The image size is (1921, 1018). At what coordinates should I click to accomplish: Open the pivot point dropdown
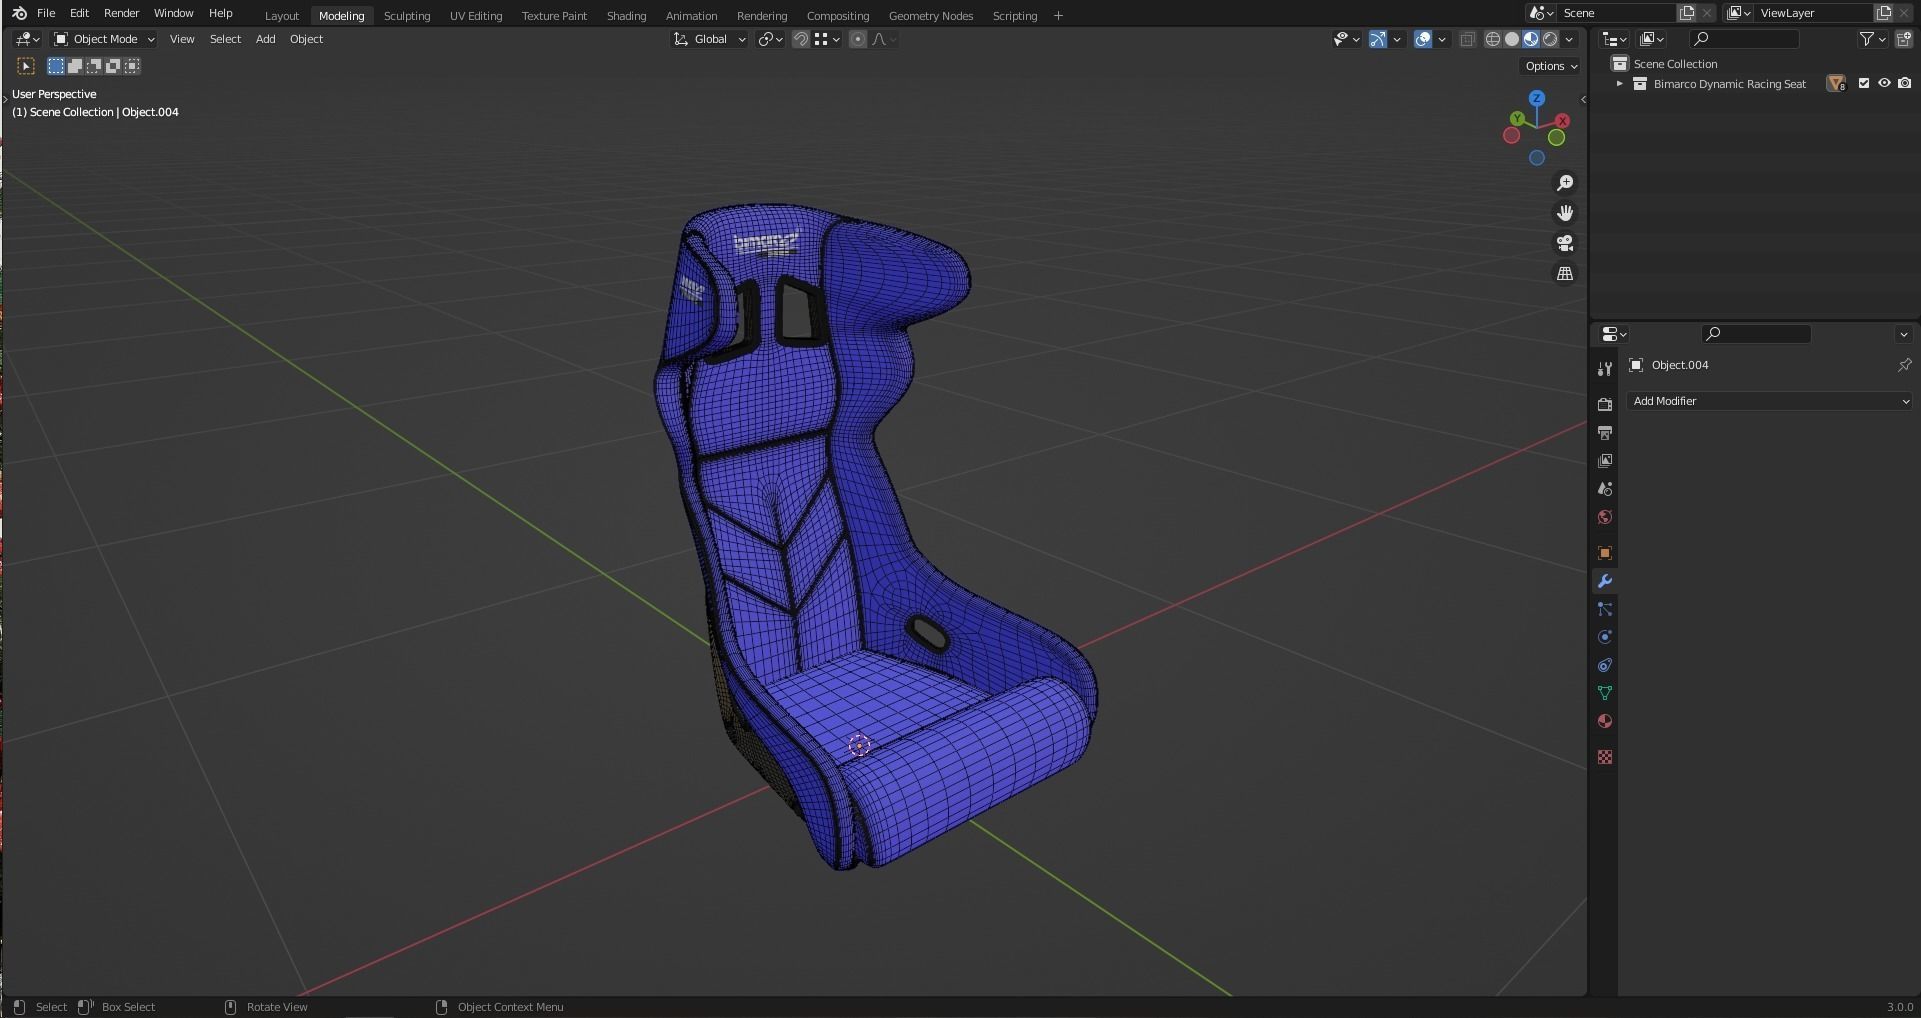pyautogui.click(x=771, y=39)
